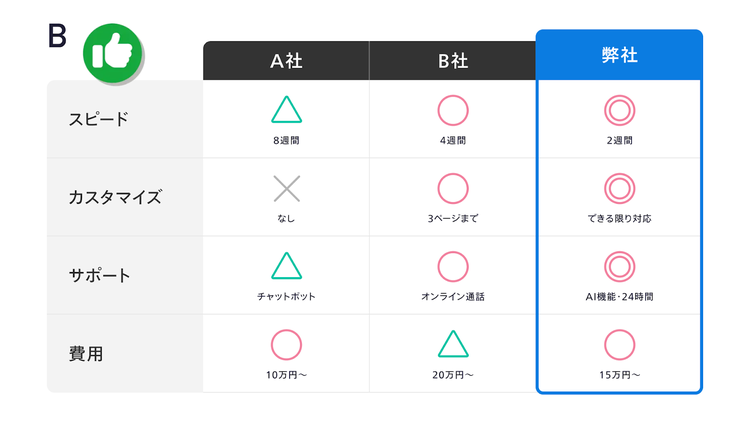The width and height of the screenshot is (750, 422).
Task: Click the triangle icon above 20万円〜
Action: click(x=453, y=344)
